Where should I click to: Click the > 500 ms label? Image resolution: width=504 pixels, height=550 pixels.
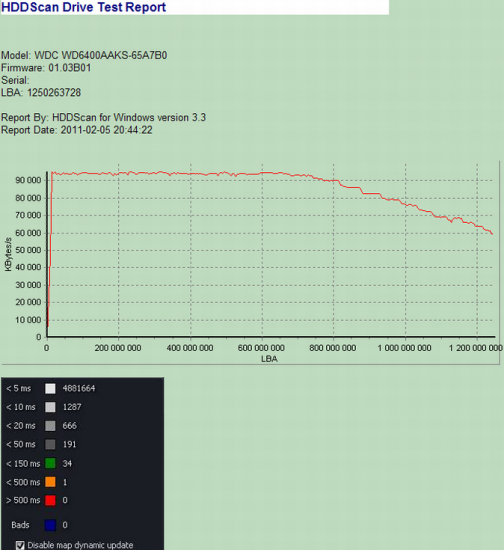[23, 500]
